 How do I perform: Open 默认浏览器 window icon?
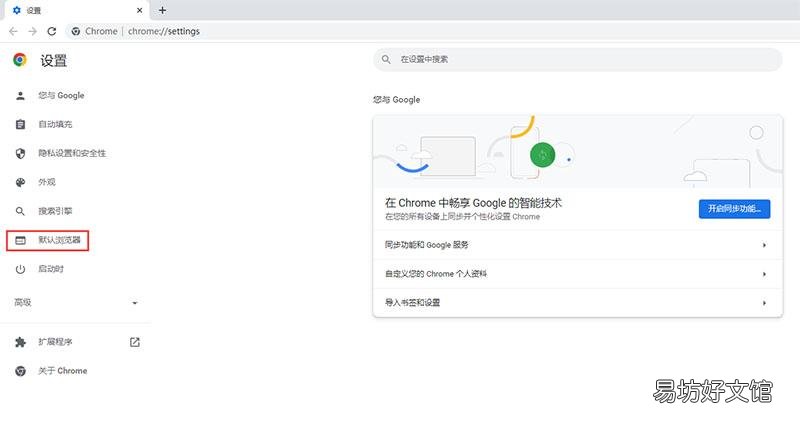tap(20, 240)
